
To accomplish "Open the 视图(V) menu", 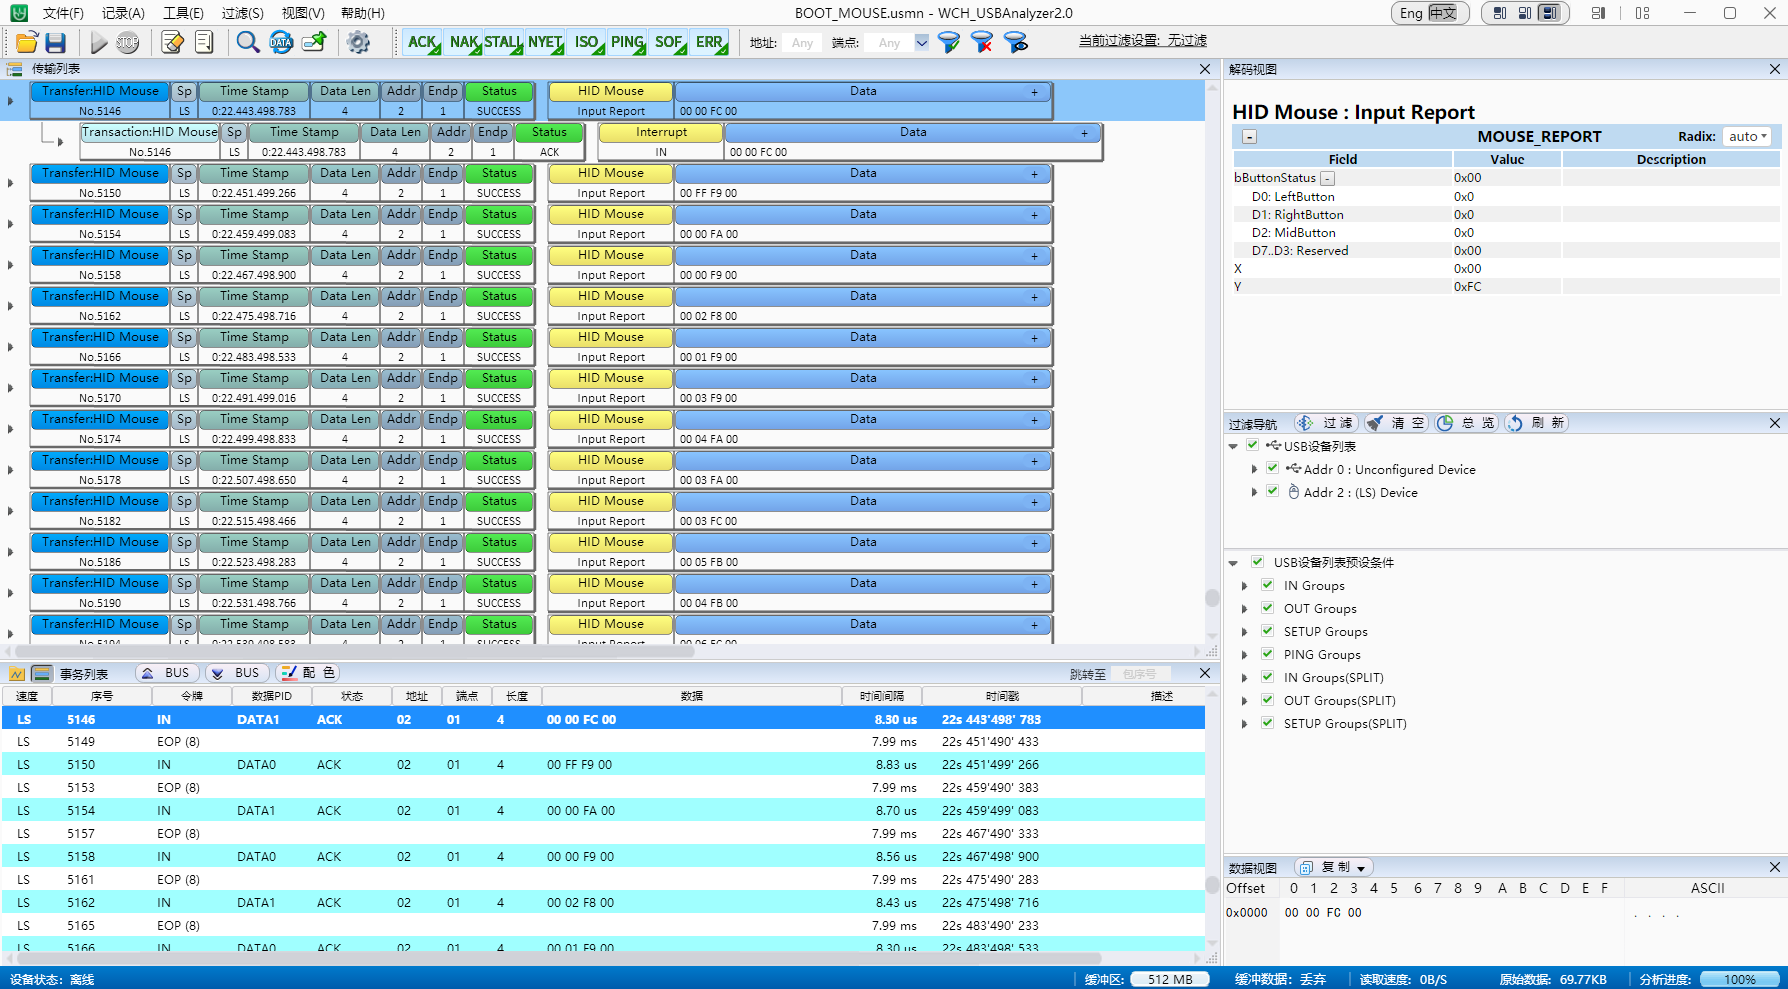I will [x=303, y=13].
